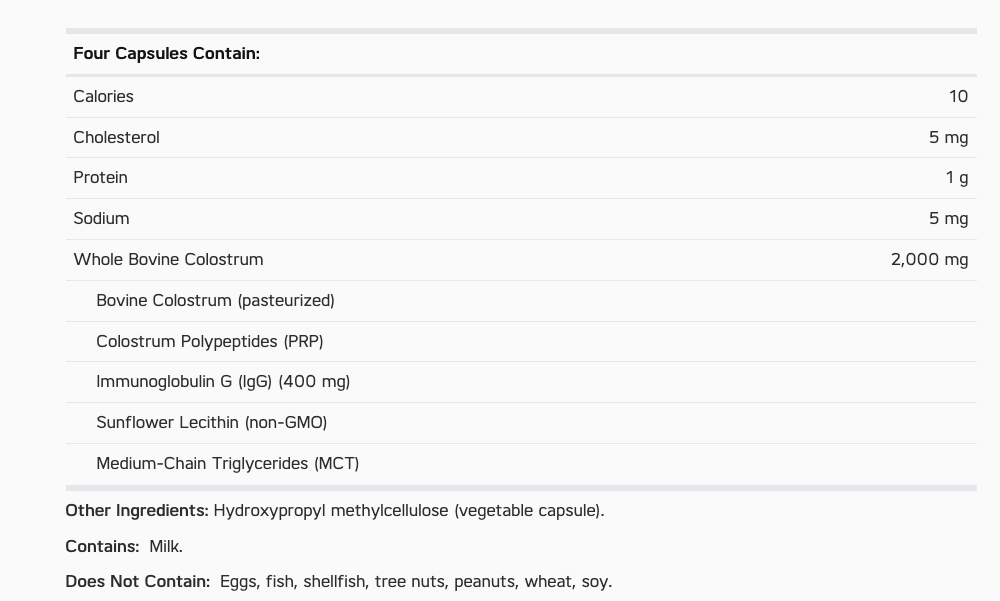Select the Cholesterol row label
Viewport: 1000px width, 601px height.
(x=116, y=137)
